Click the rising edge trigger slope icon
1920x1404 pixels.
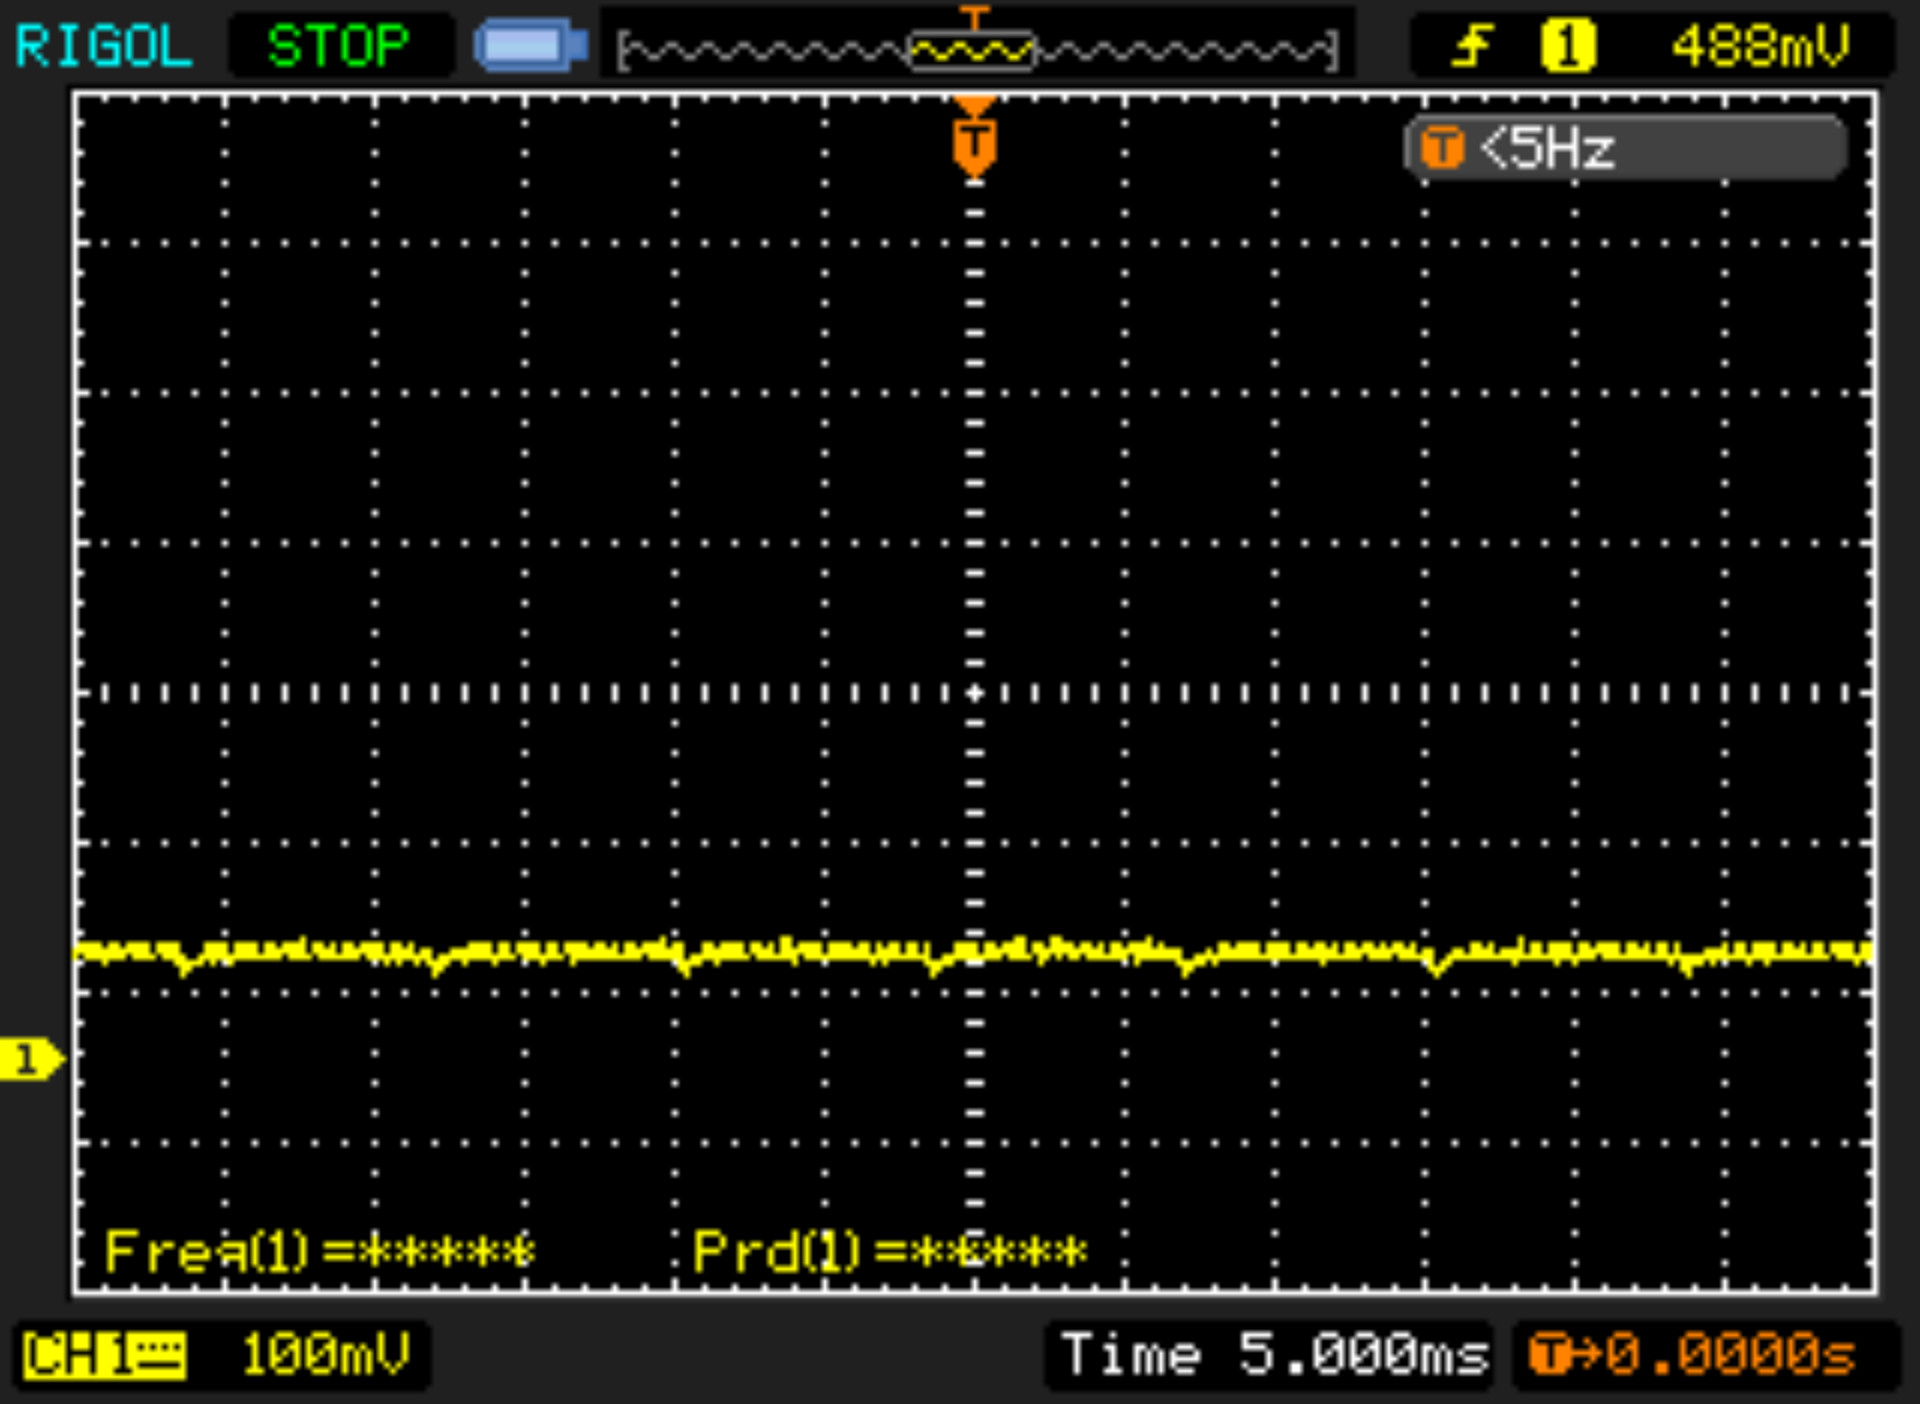click(1472, 46)
